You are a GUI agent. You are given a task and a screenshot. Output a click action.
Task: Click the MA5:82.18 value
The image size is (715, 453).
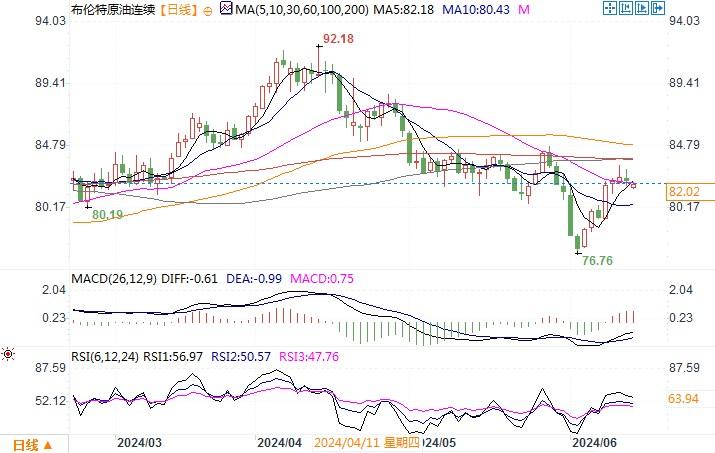click(x=404, y=9)
